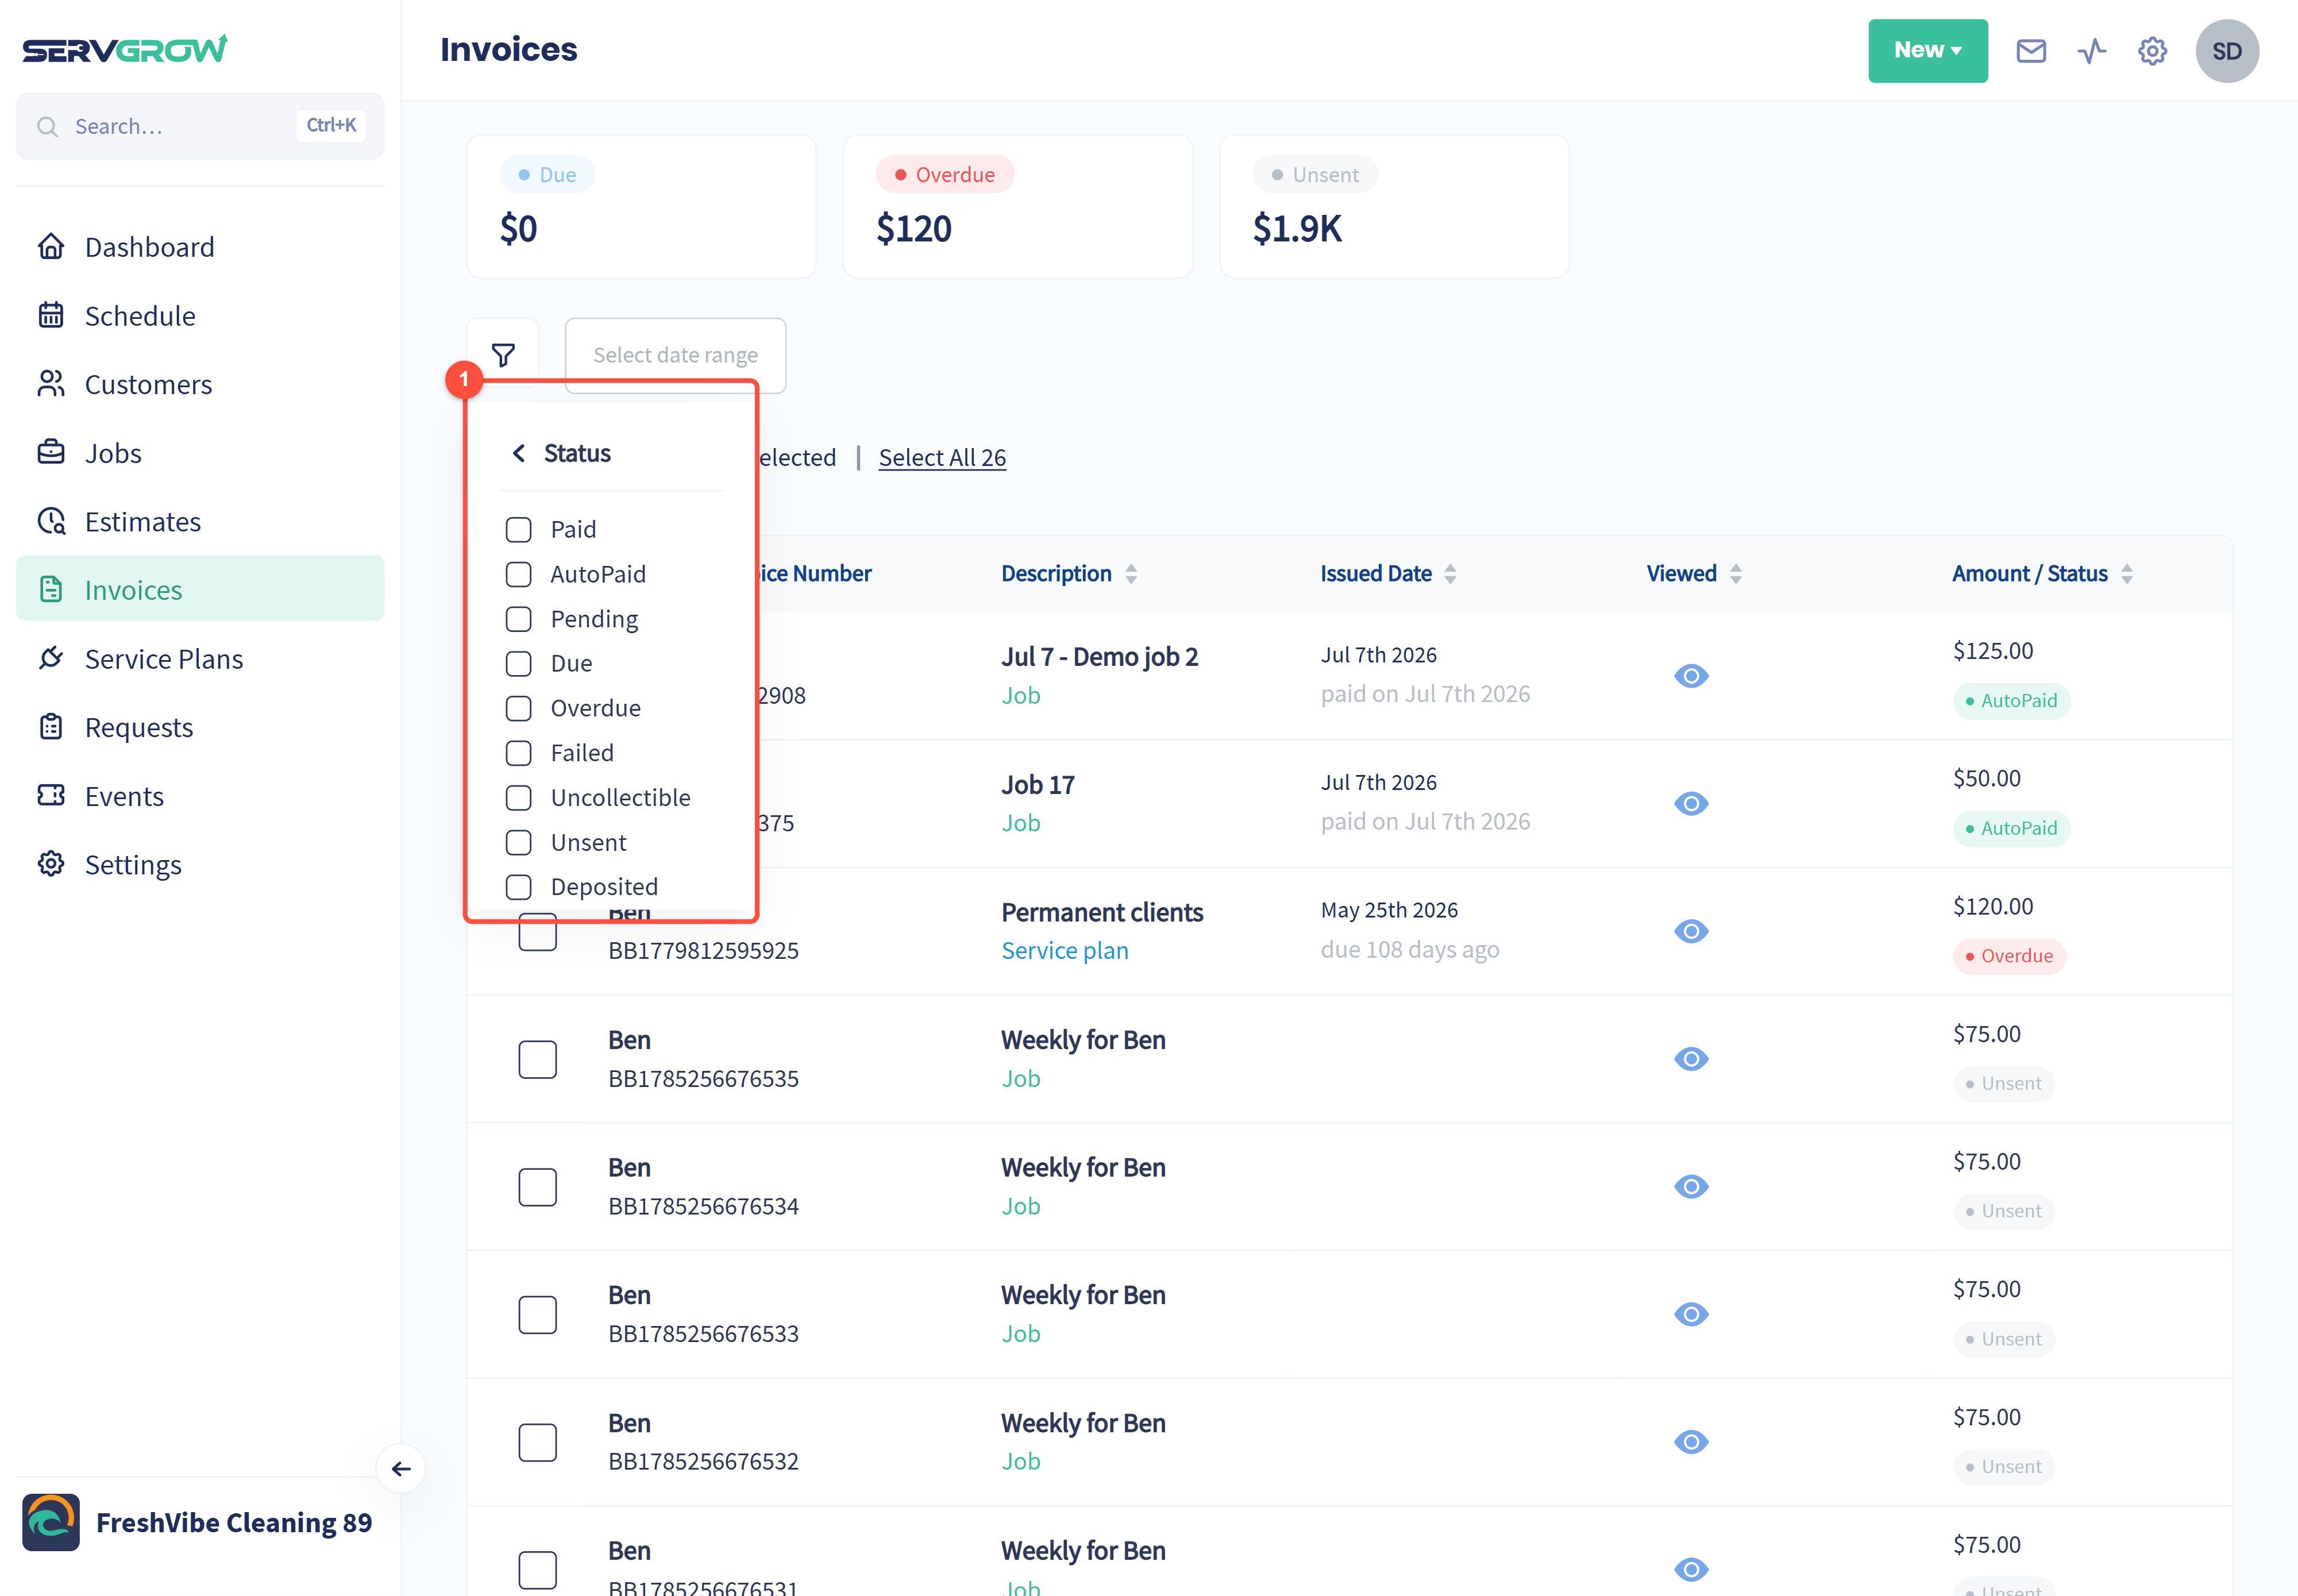The height and width of the screenshot is (1596, 2298).
Task: Tick the Unsent status checkbox
Action: (x=518, y=842)
